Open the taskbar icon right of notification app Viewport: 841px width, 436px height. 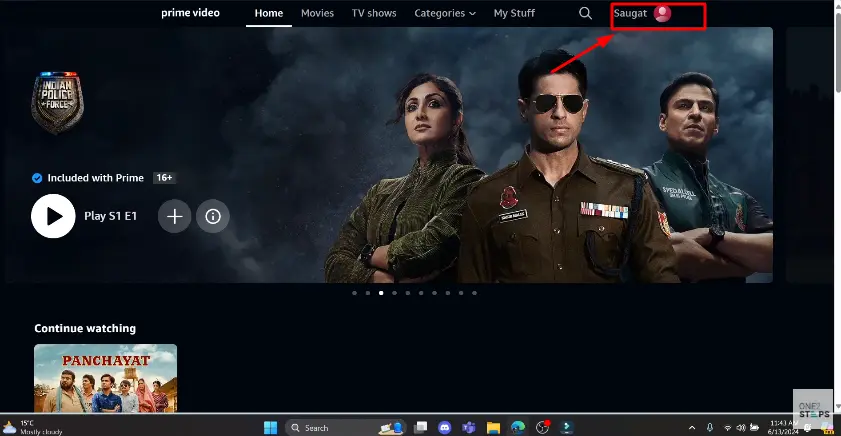(x=567, y=427)
